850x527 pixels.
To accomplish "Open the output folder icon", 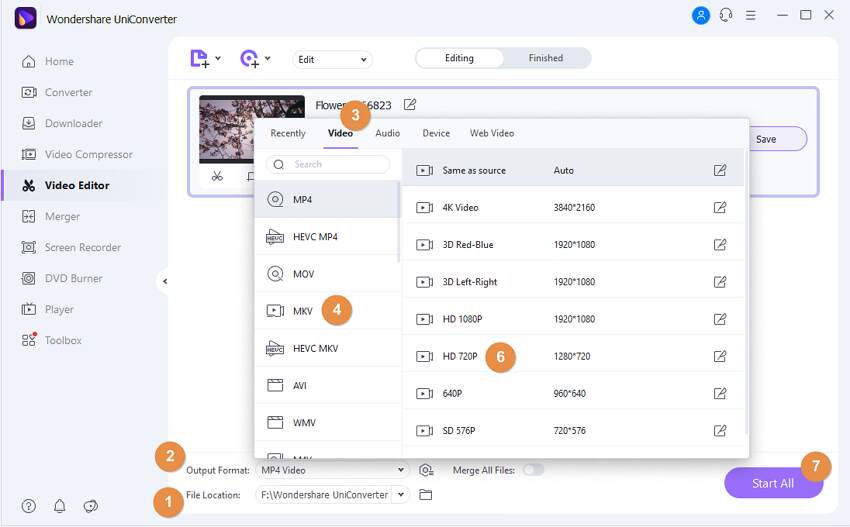I will (x=426, y=494).
